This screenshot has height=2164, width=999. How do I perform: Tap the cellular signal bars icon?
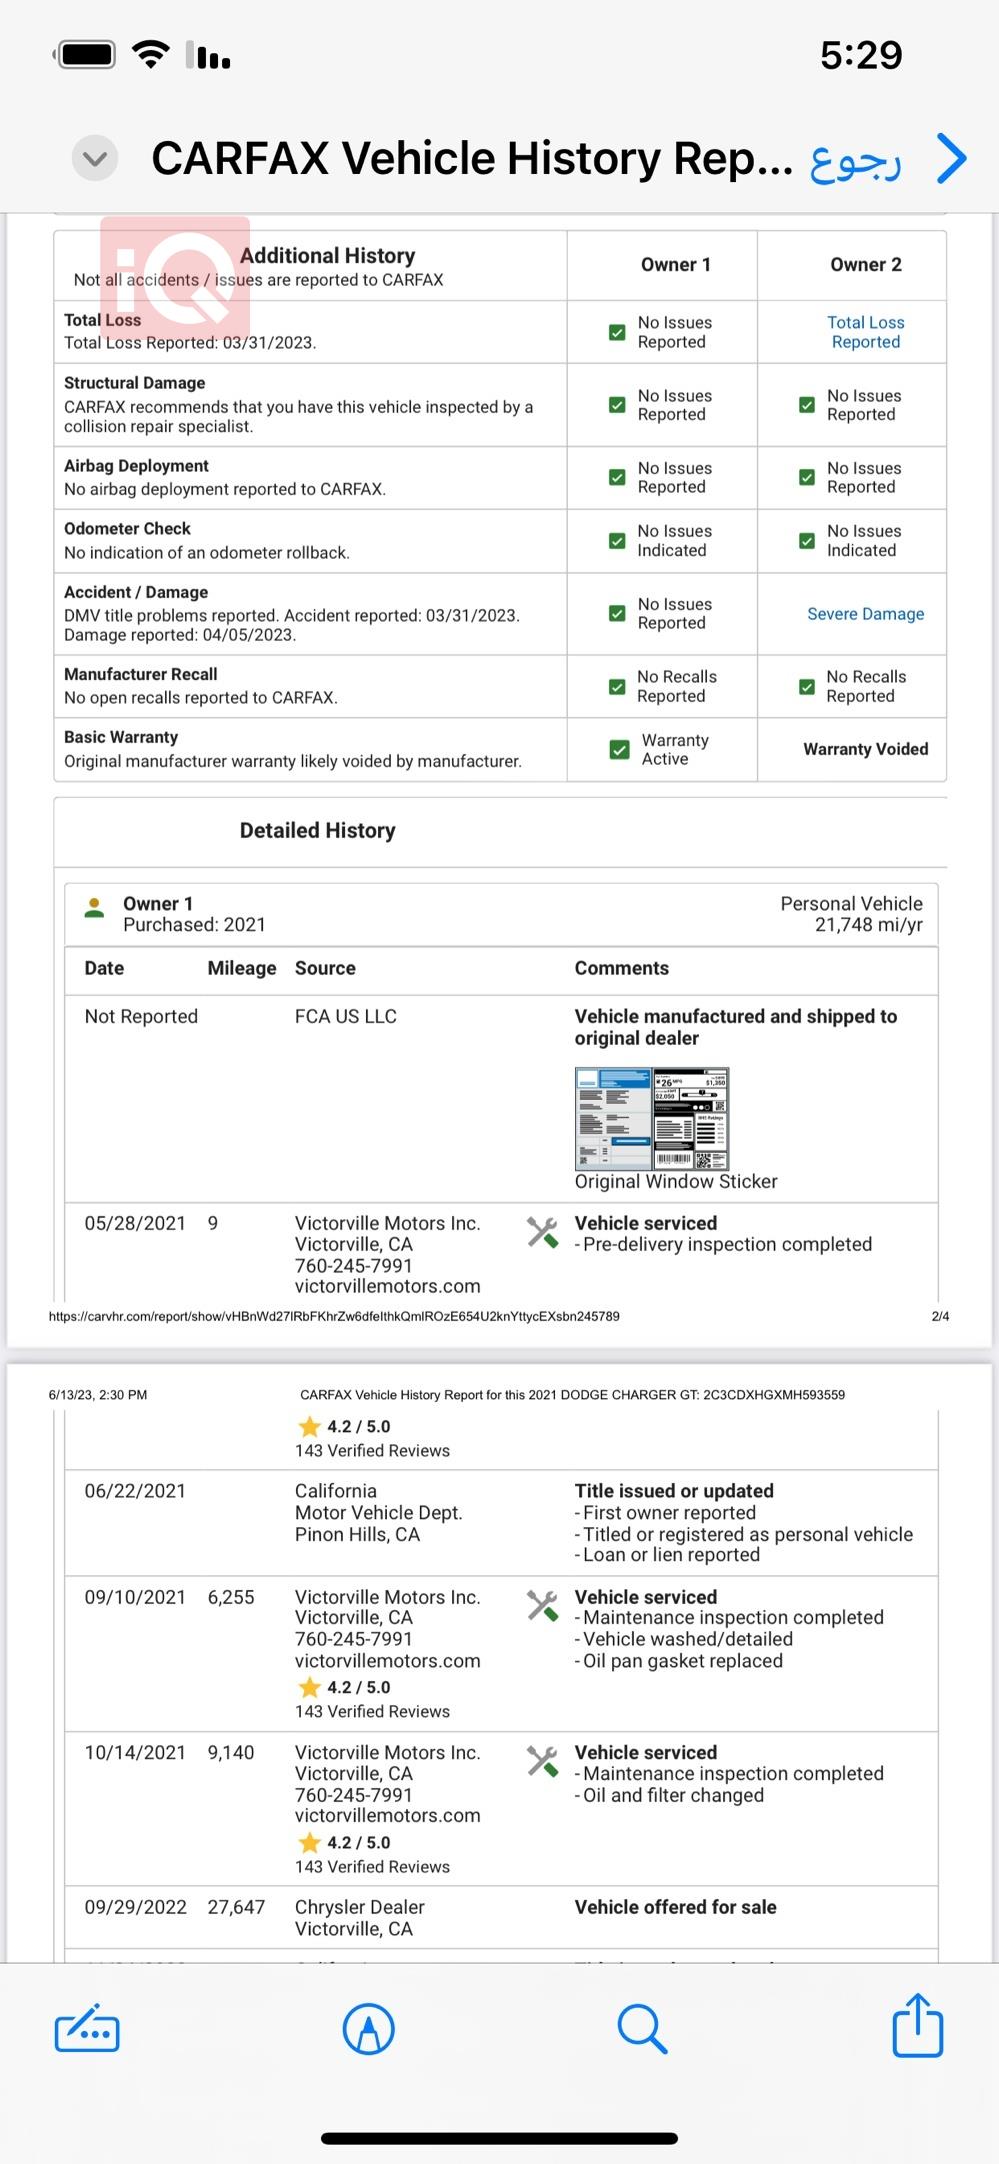point(208,55)
